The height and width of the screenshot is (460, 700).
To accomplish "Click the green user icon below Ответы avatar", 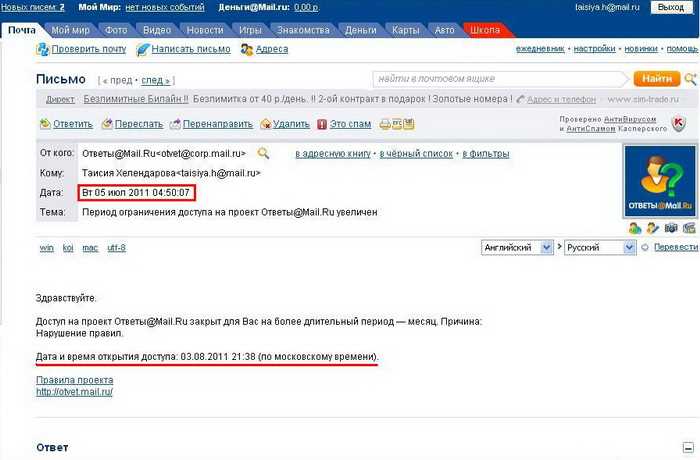I will [635, 228].
